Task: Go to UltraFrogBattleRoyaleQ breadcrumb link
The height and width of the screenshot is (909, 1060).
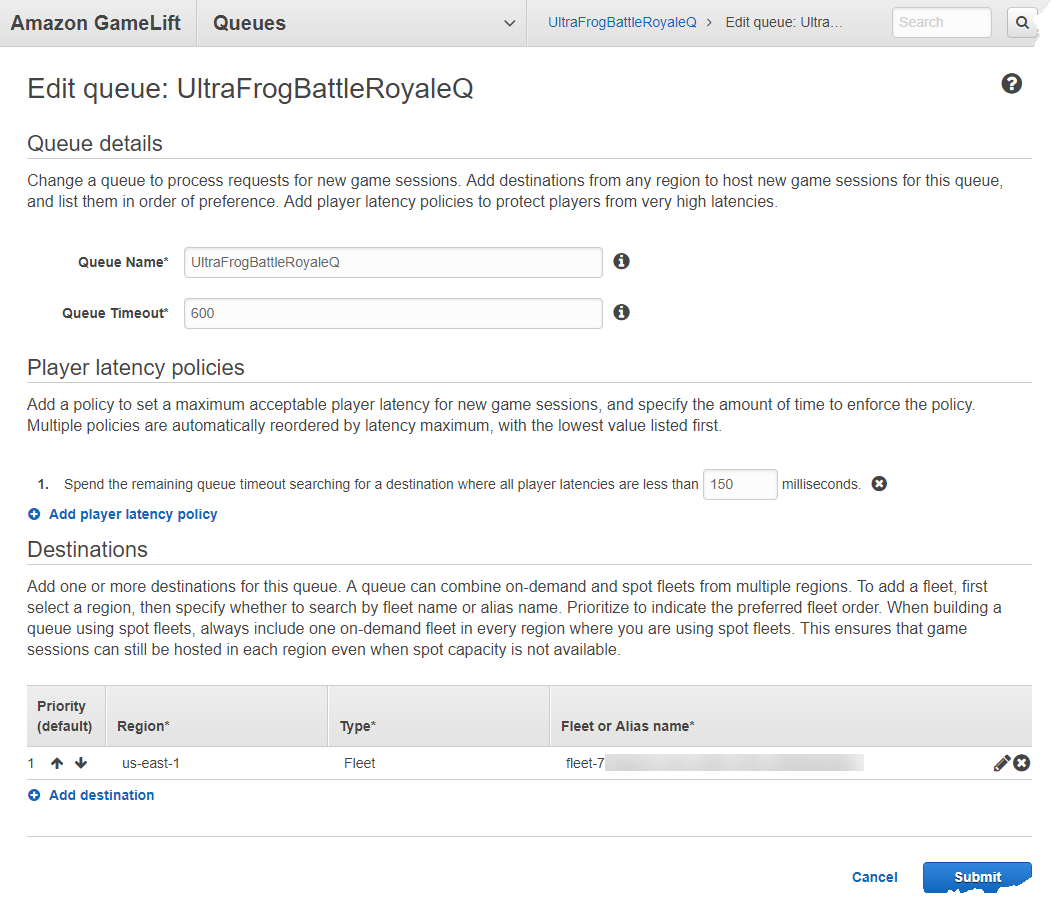Action: (x=622, y=22)
